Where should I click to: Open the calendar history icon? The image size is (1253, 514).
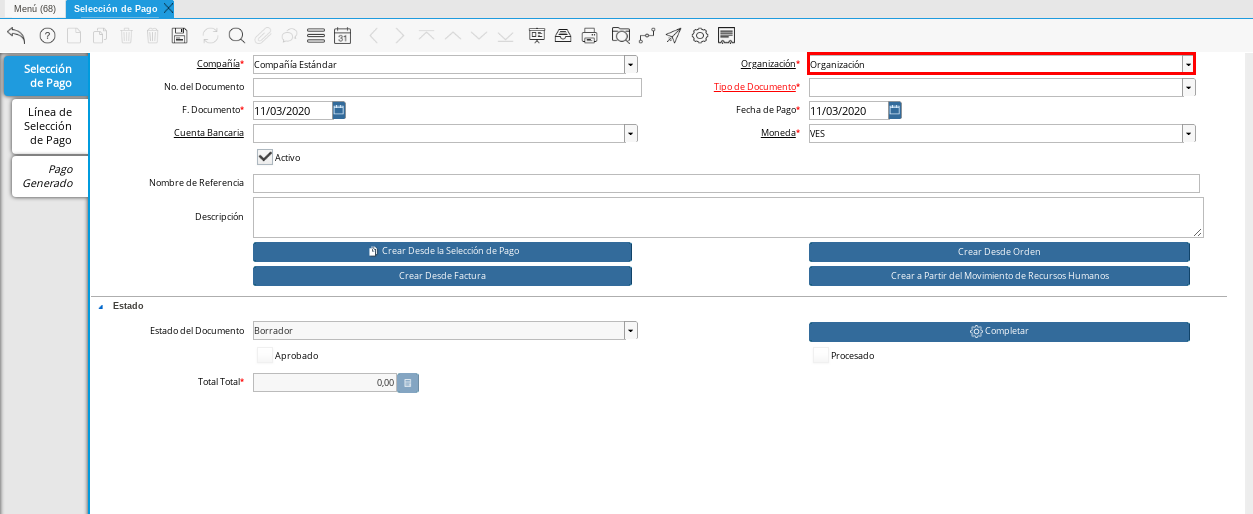(x=342, y=35)
